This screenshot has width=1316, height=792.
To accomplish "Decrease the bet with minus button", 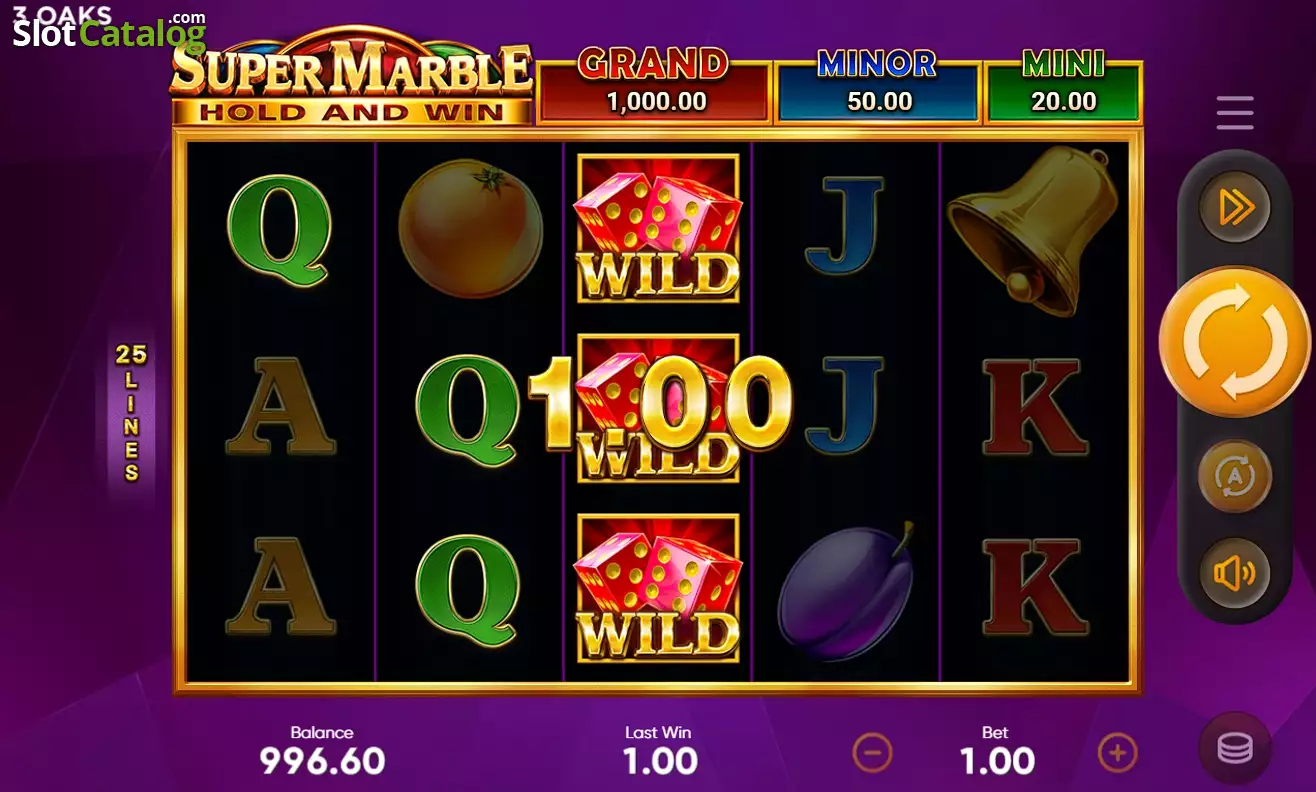I will click(872, 752).
